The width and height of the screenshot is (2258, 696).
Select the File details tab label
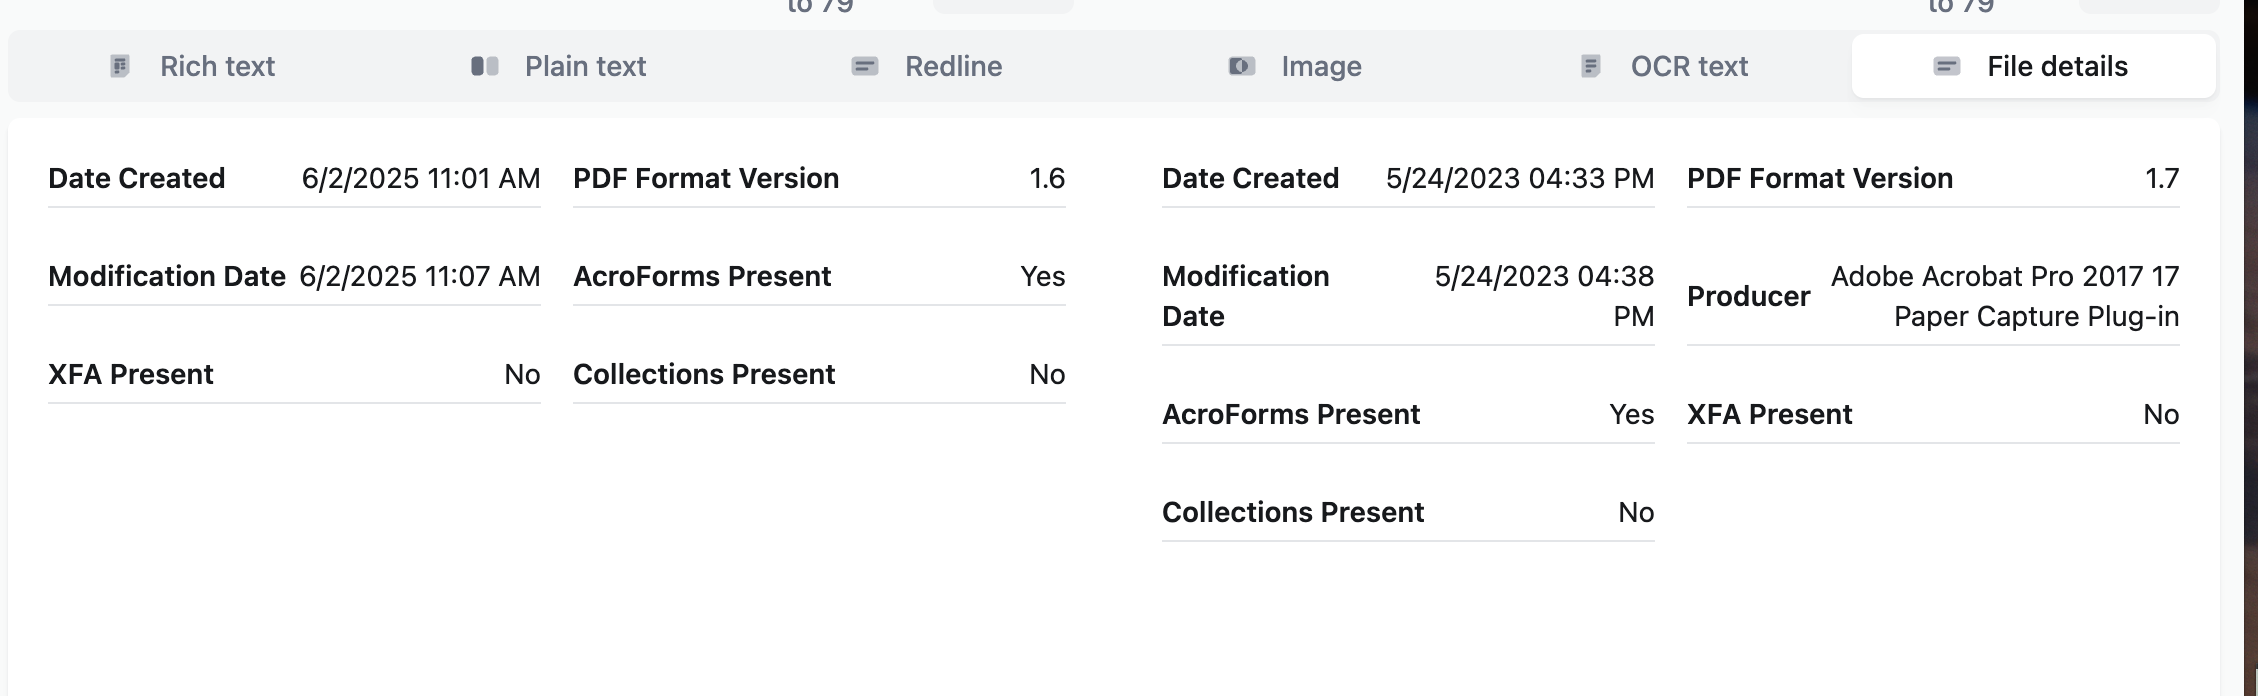2057,67
